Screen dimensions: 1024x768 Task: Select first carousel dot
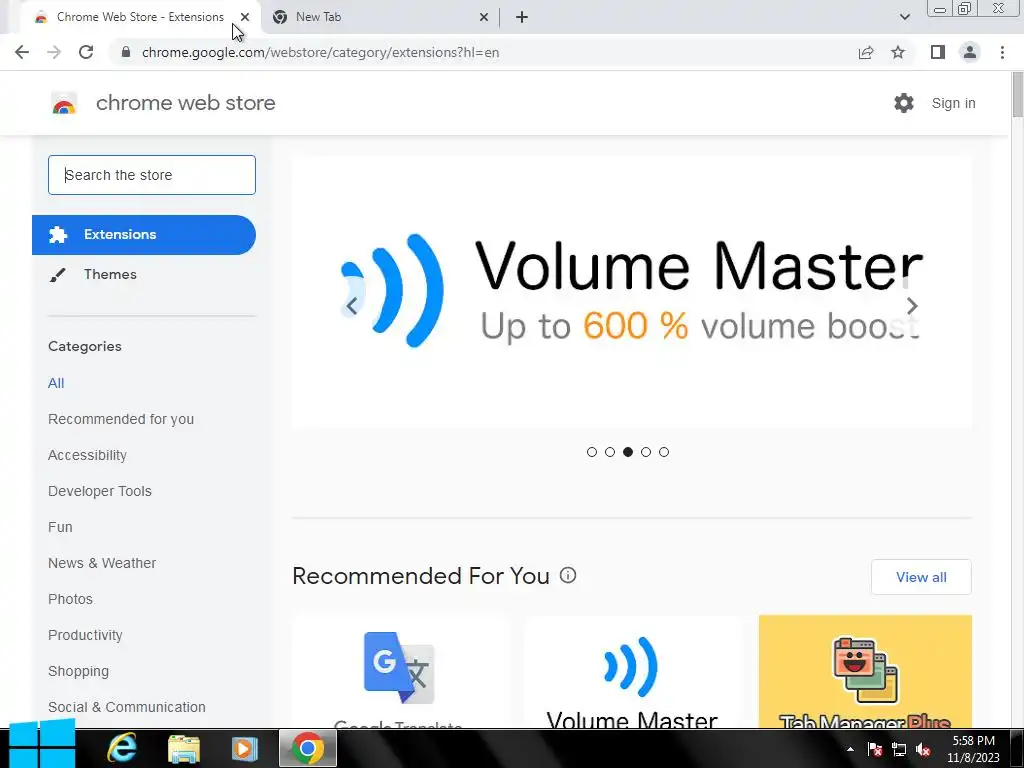(592, 452)
